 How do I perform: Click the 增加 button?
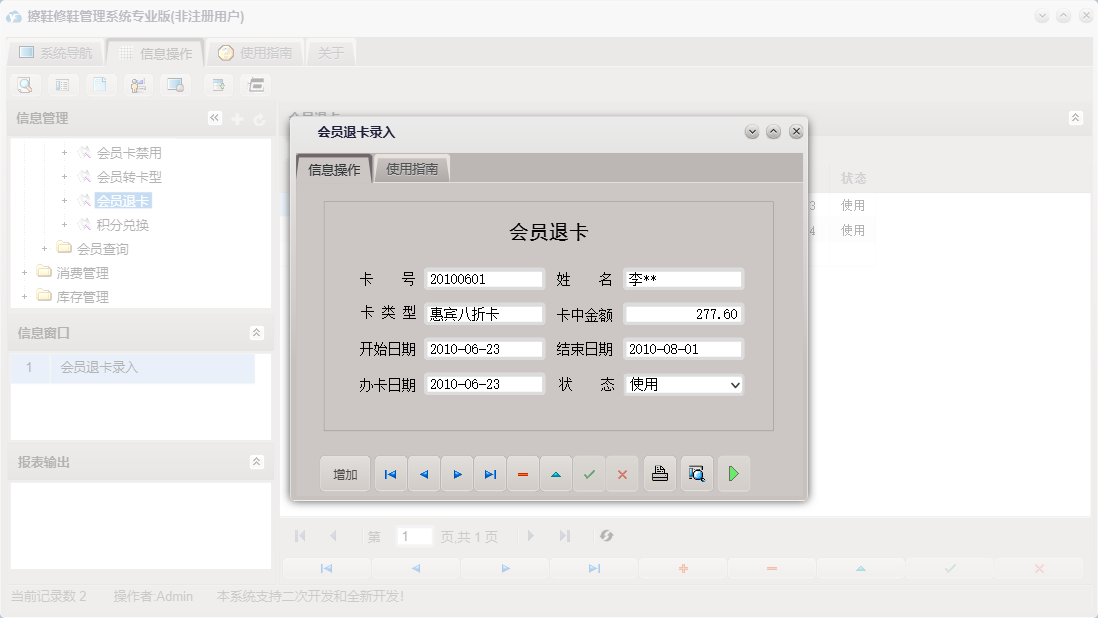tap(344, 473)
